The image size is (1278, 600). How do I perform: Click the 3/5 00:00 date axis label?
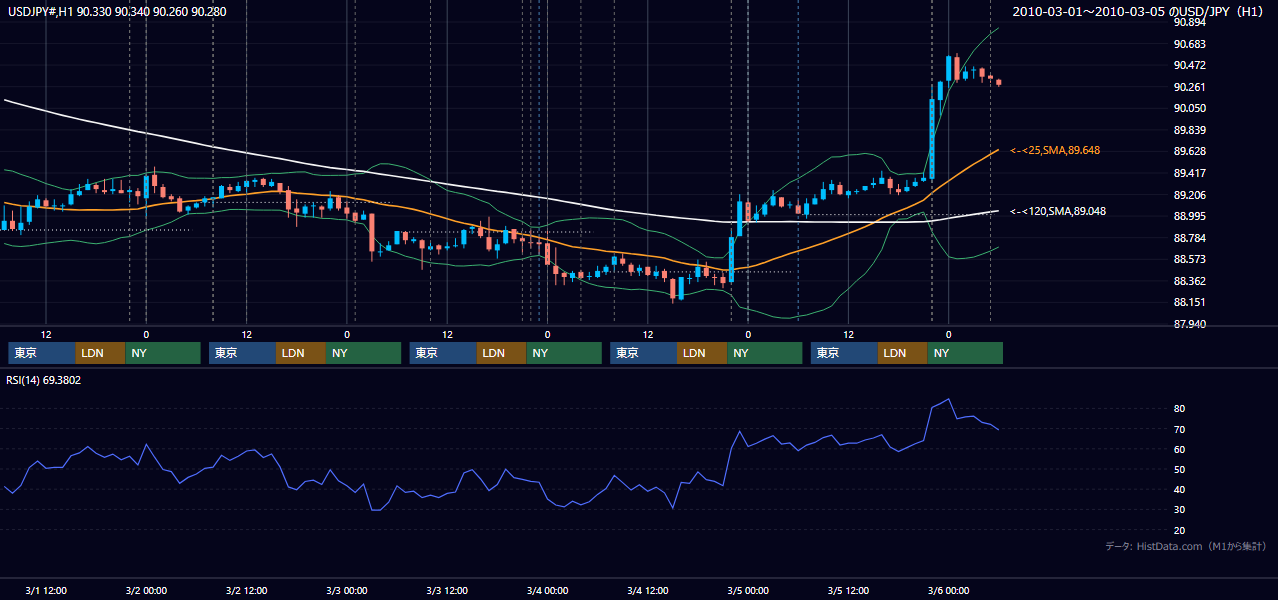click(x=747, y=590)
